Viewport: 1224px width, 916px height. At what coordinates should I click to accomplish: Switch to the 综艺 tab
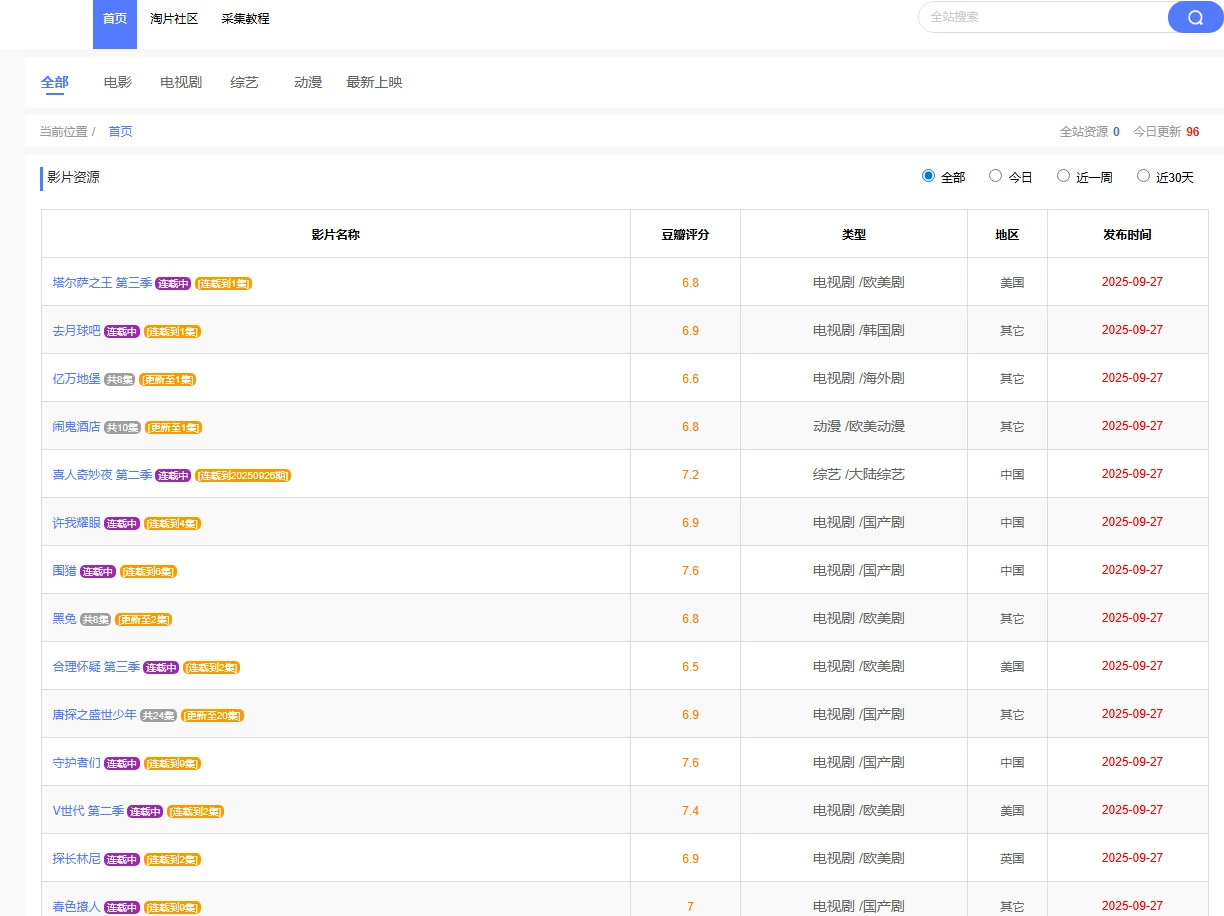pos(244,83)
